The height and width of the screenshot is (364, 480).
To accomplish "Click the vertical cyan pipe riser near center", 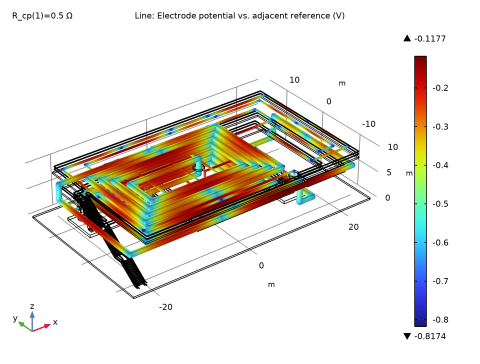I will 199,166.
